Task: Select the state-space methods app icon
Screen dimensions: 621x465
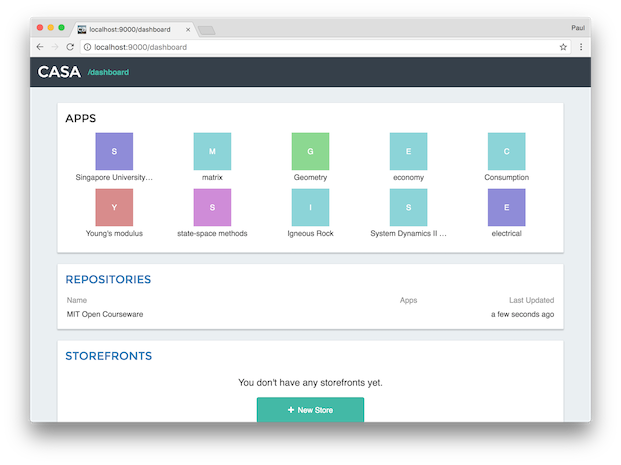Action: click(212, 207)
